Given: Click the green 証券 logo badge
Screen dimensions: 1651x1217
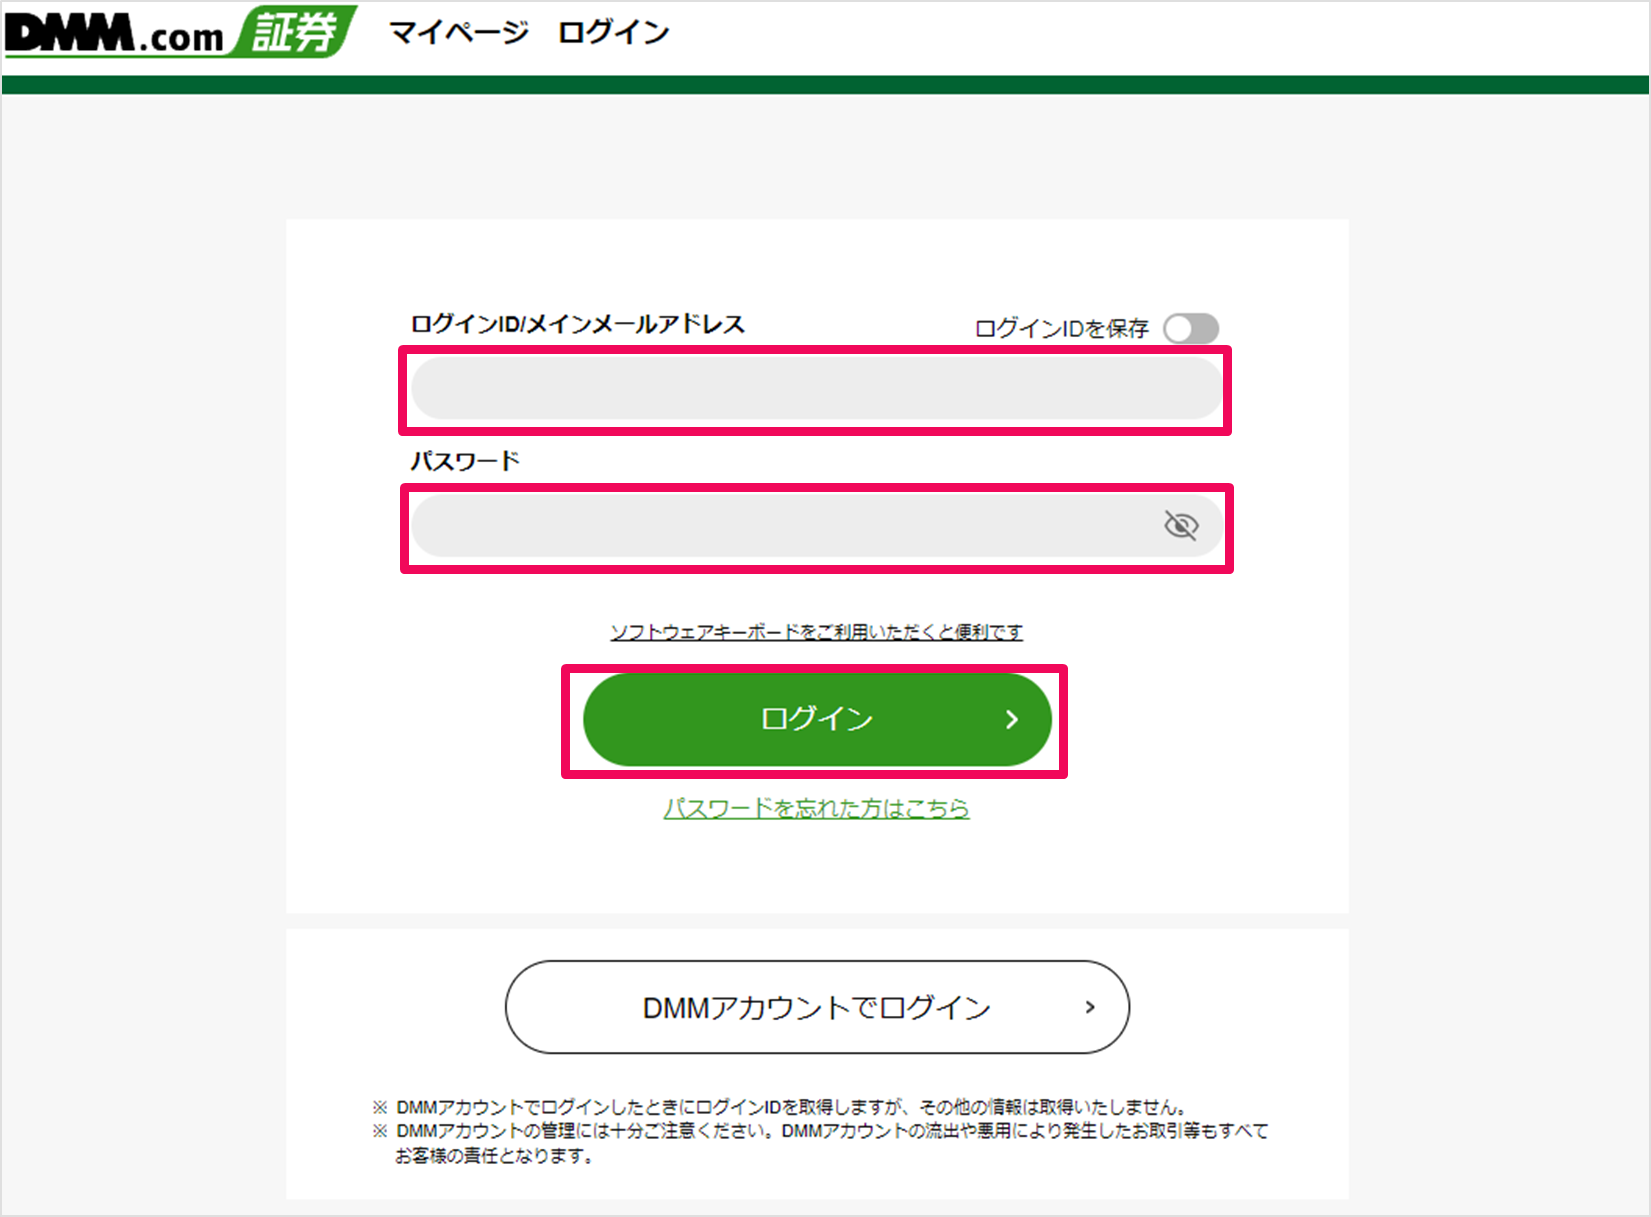Looking at the screenshot, I should (294, 31).
